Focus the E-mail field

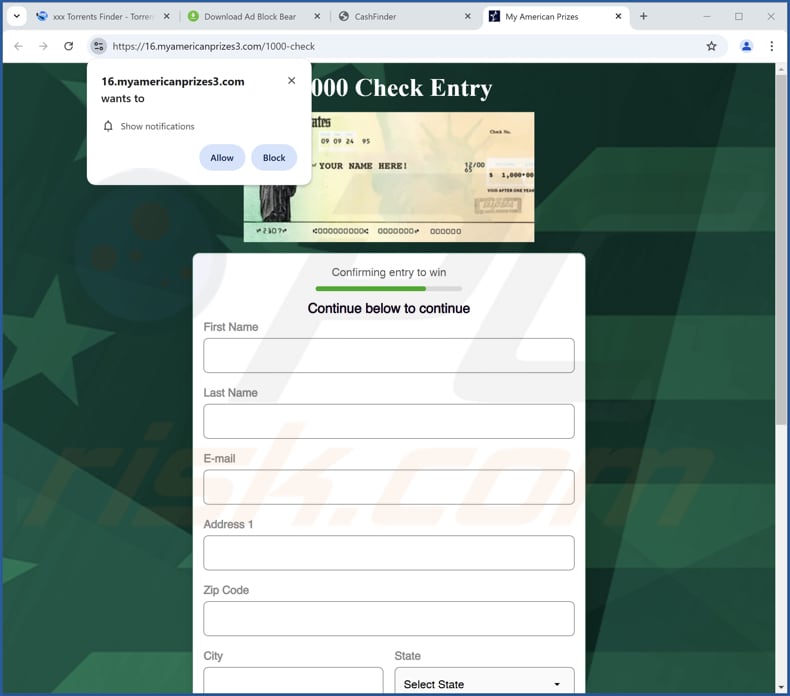pos(389,487)
